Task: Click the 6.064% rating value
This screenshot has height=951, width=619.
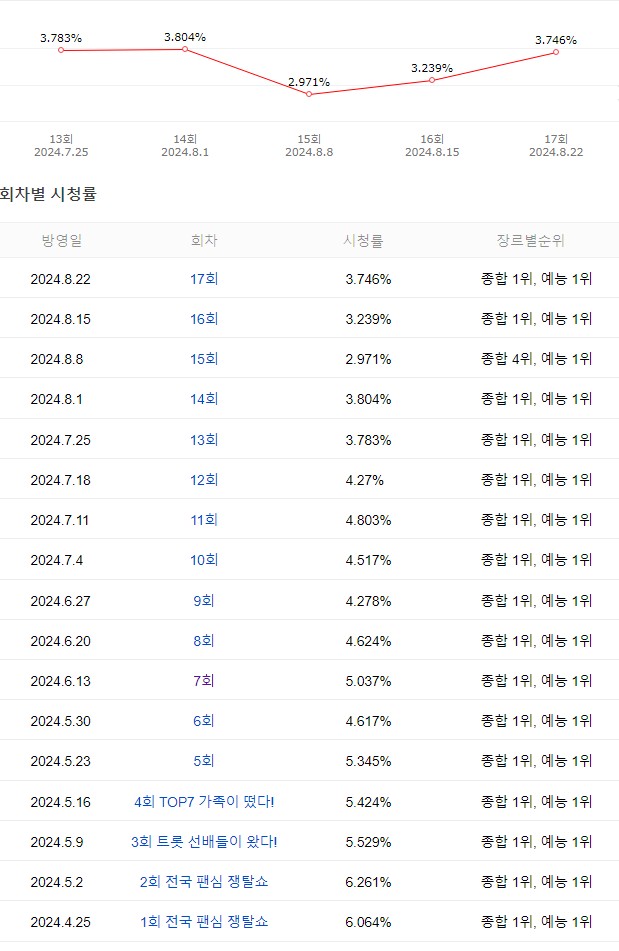Action: [x=368, y=922]
